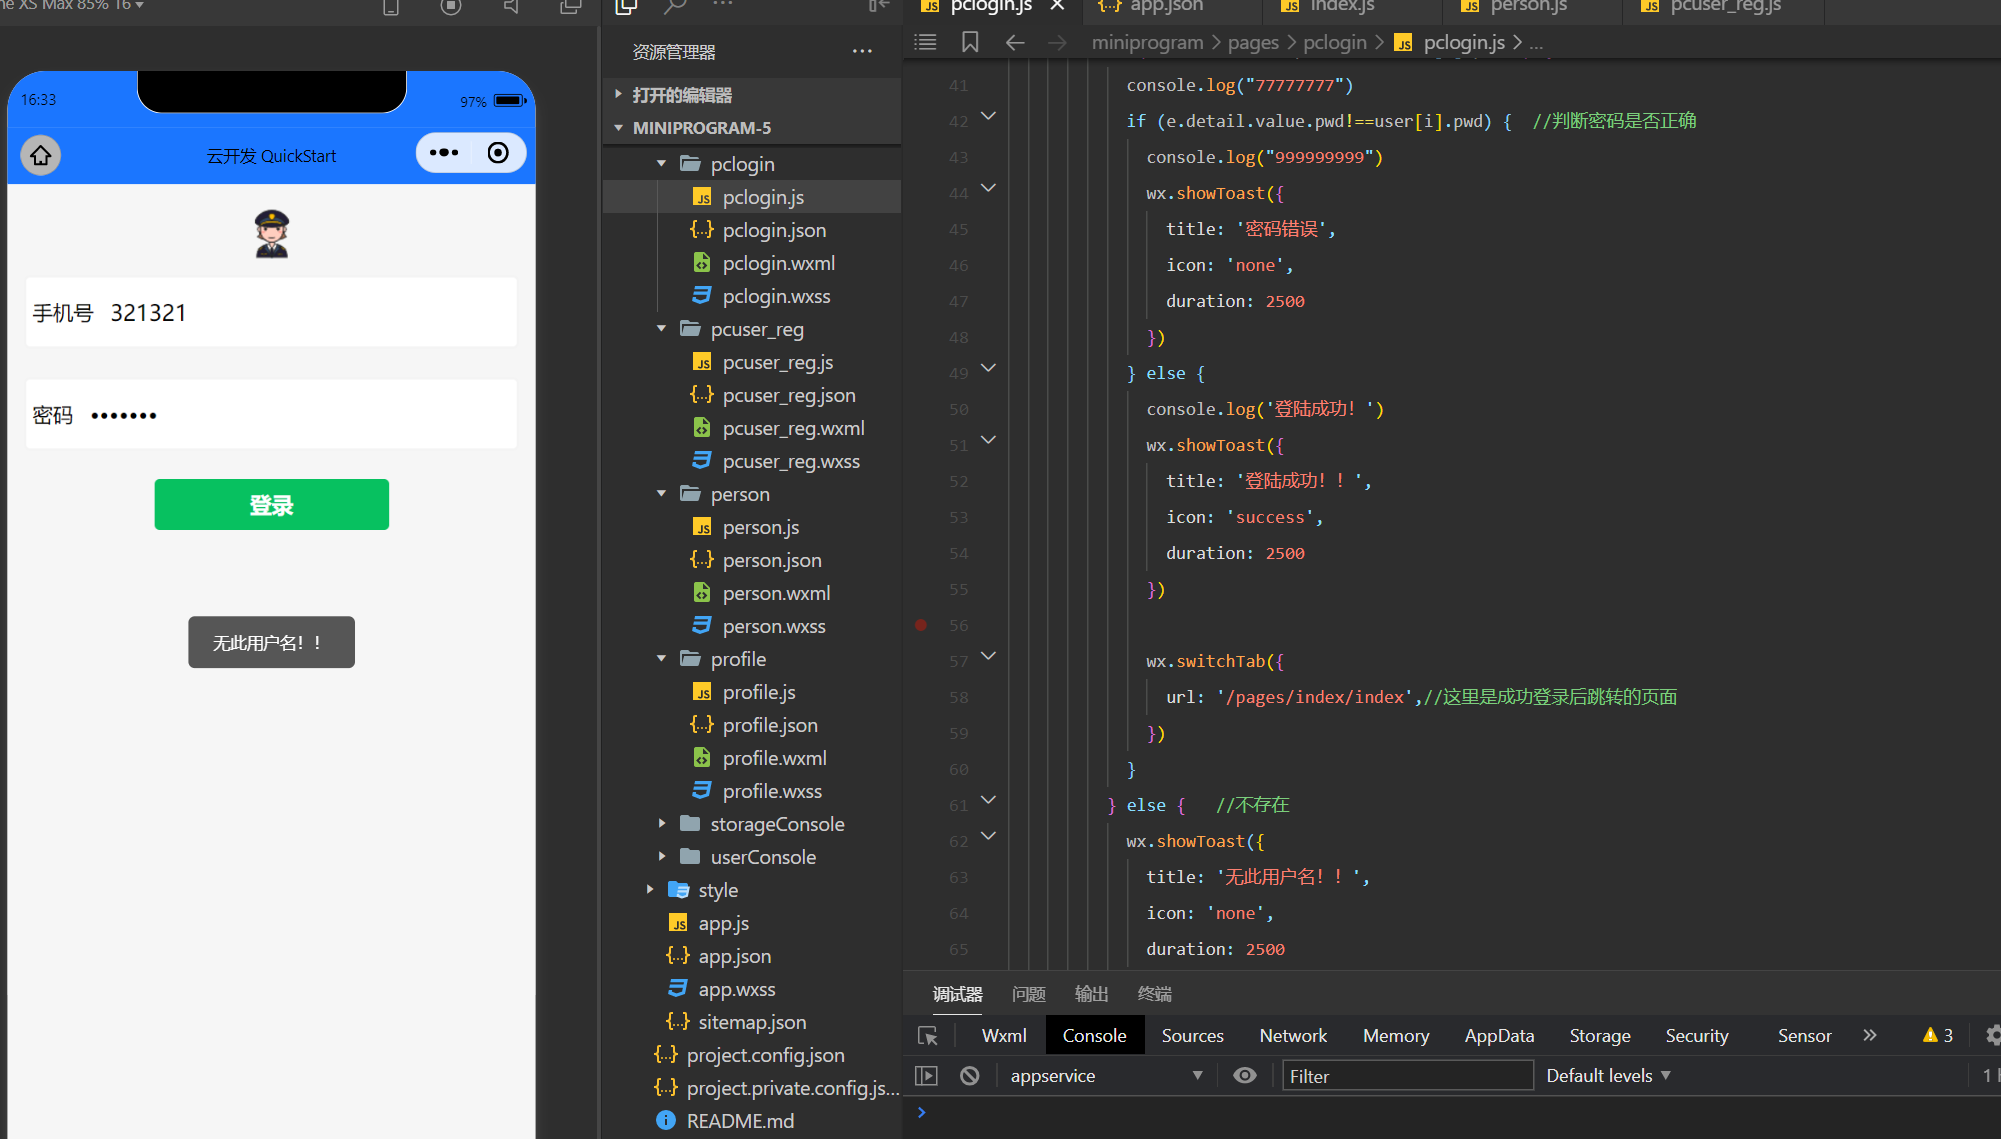This screenshot has width=2001, height=1139.
Task: Click the home icon in simulator
Action: click(41, 155)
